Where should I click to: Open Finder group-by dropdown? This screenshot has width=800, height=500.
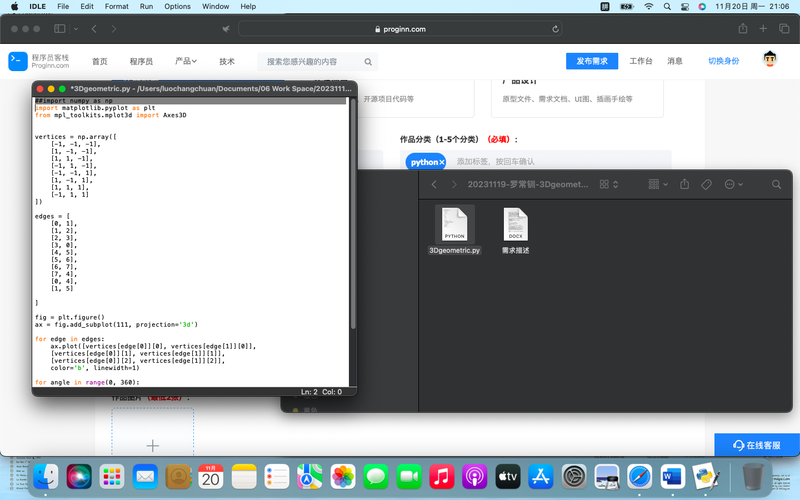point(658,184)
